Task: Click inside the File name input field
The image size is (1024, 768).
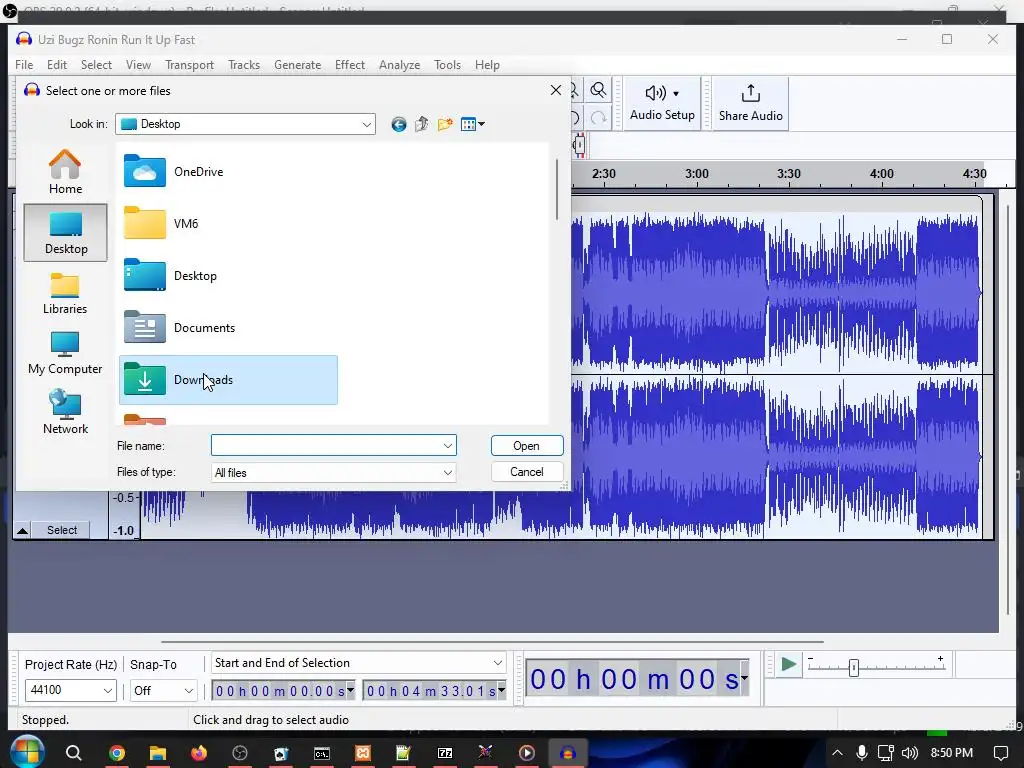Action: [327, 445]
